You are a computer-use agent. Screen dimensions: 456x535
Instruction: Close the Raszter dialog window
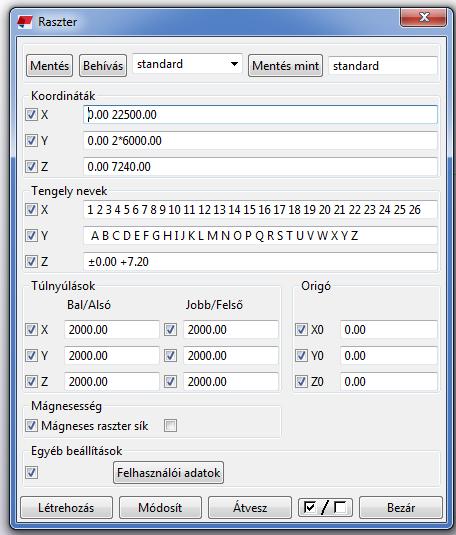tap(423, 17)
